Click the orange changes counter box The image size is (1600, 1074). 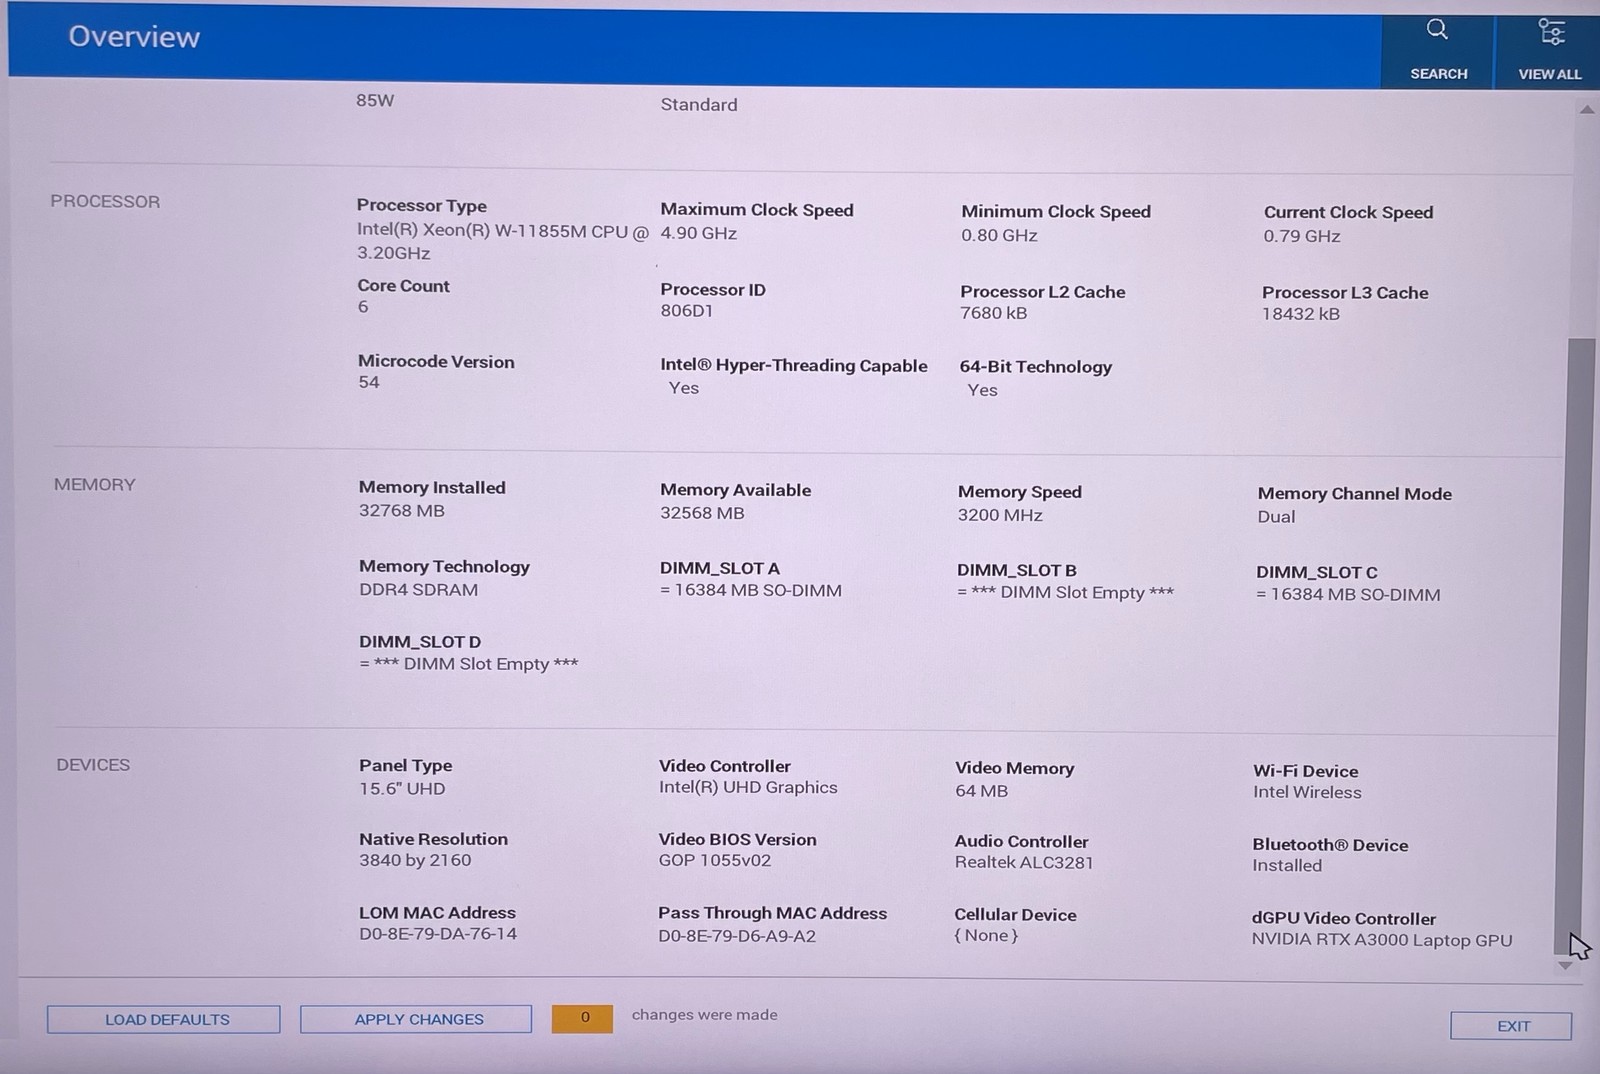pyautogui.click(x=582, y=1018)
